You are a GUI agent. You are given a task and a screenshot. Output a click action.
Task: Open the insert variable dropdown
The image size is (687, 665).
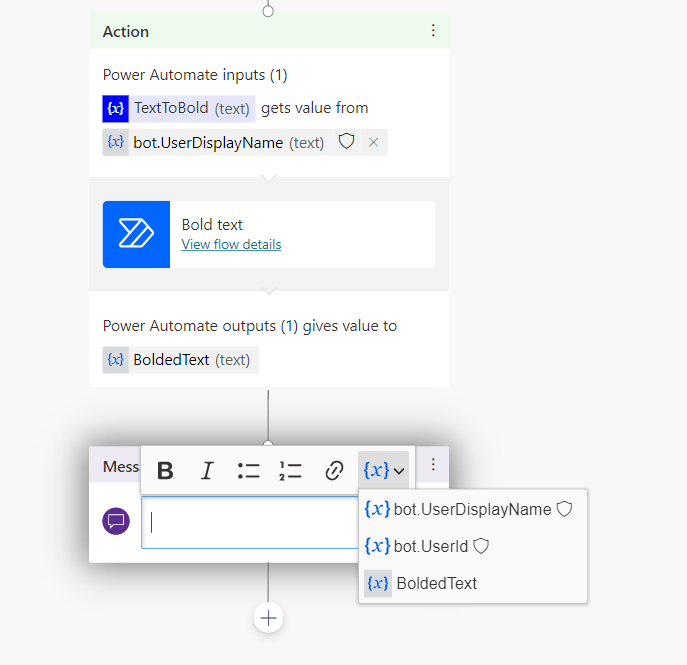[384, 470]
